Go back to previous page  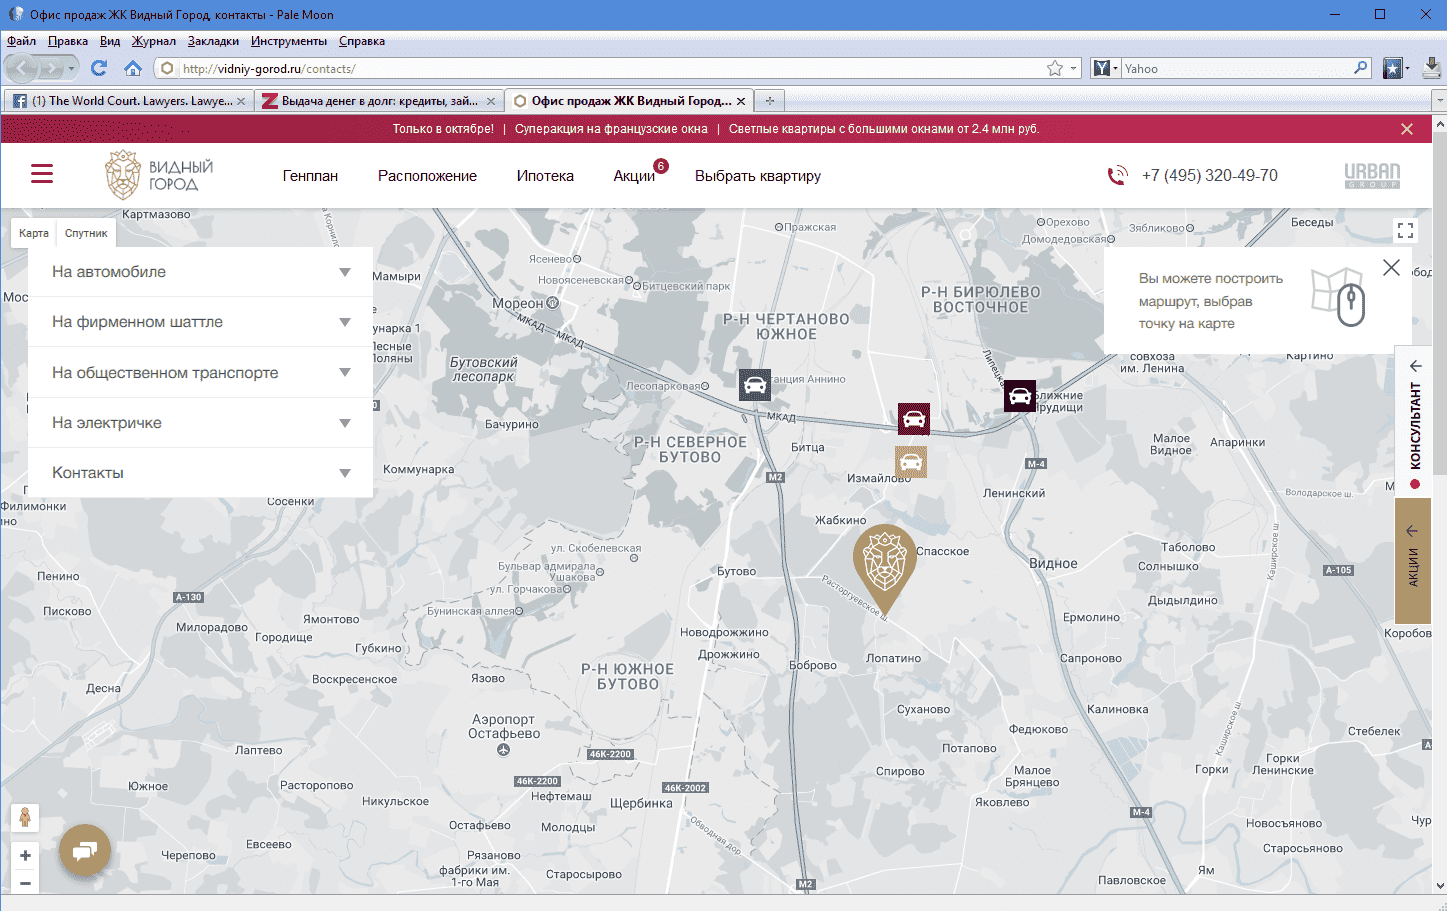tap(22, 68)
